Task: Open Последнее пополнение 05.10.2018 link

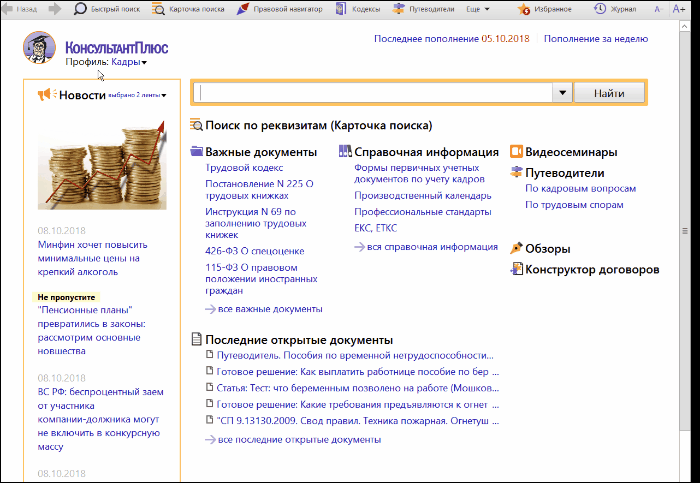Action: click(451, 39)
